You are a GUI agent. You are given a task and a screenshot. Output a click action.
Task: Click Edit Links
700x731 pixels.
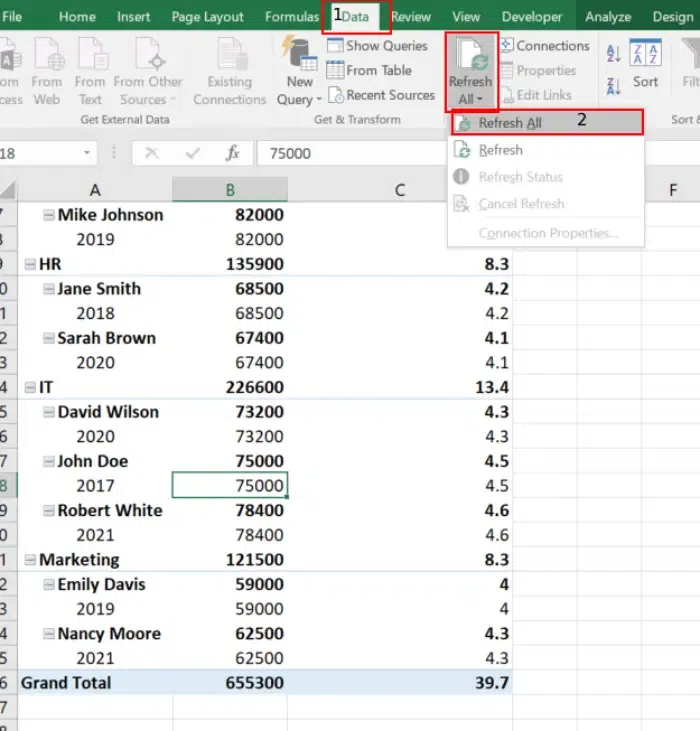[536, 95]
